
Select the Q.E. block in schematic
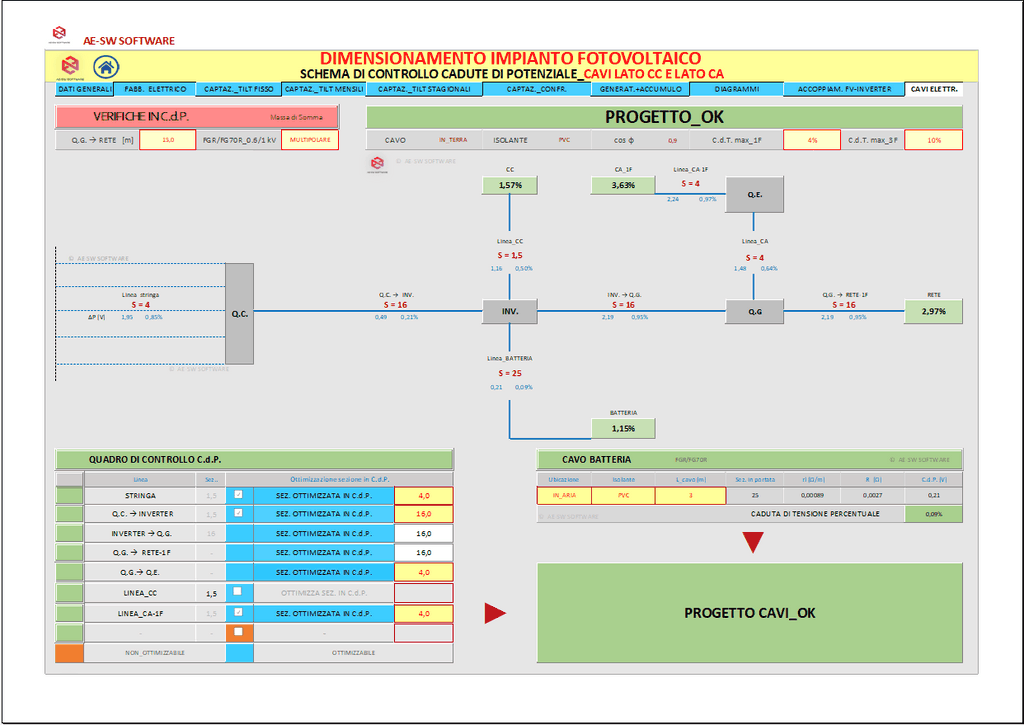tap(755, 194)
